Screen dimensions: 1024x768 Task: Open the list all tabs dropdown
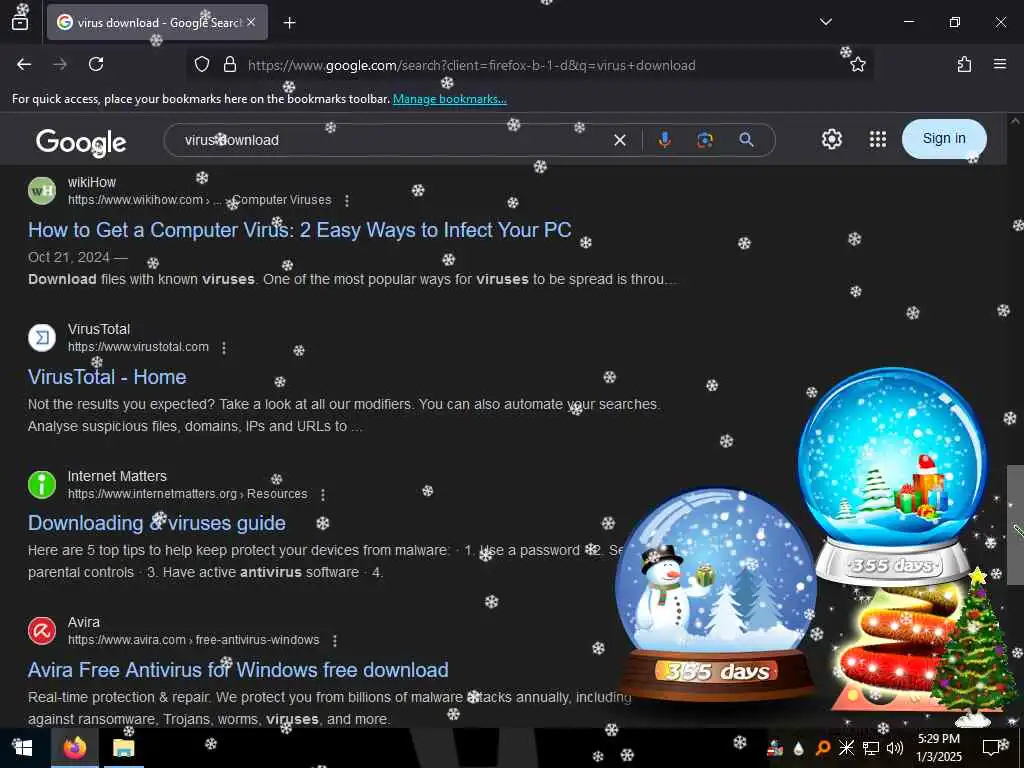[825, 22]
